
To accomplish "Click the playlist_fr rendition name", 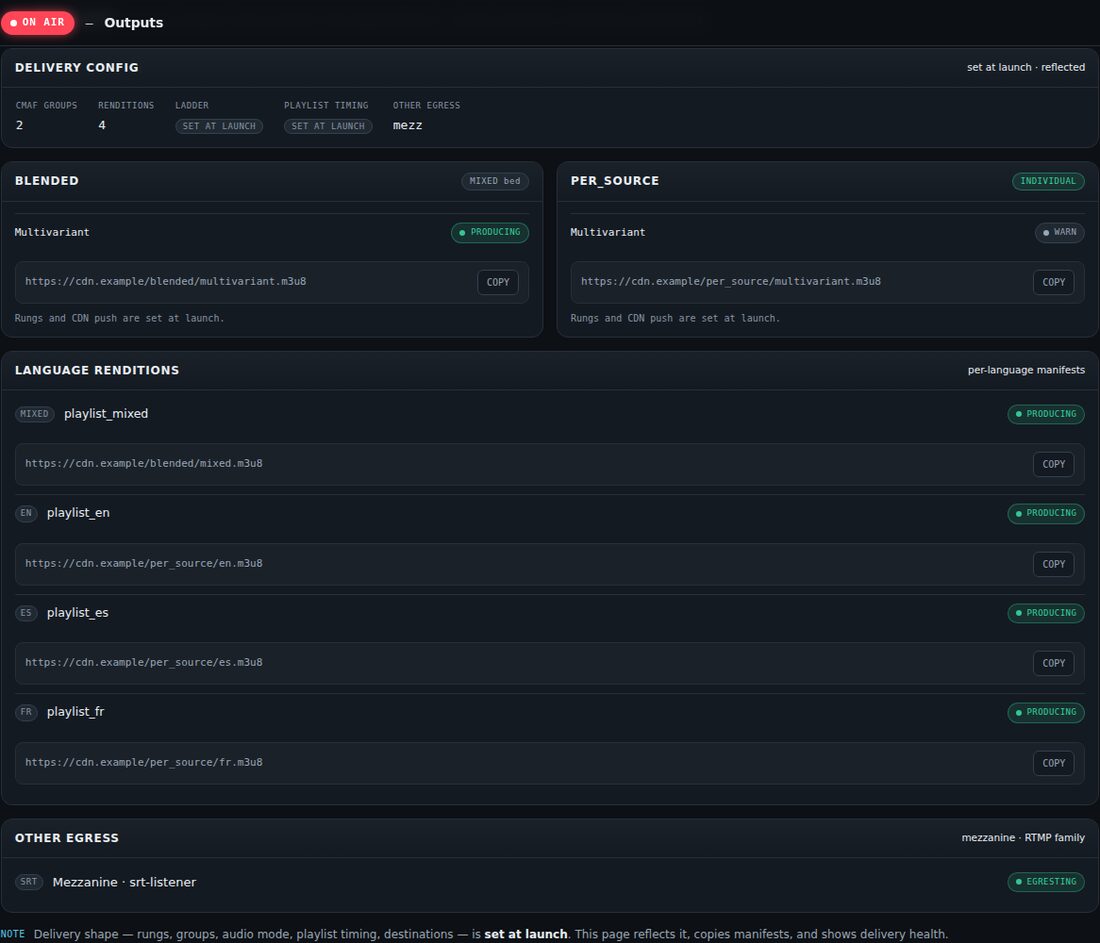I will coord(75,711).
